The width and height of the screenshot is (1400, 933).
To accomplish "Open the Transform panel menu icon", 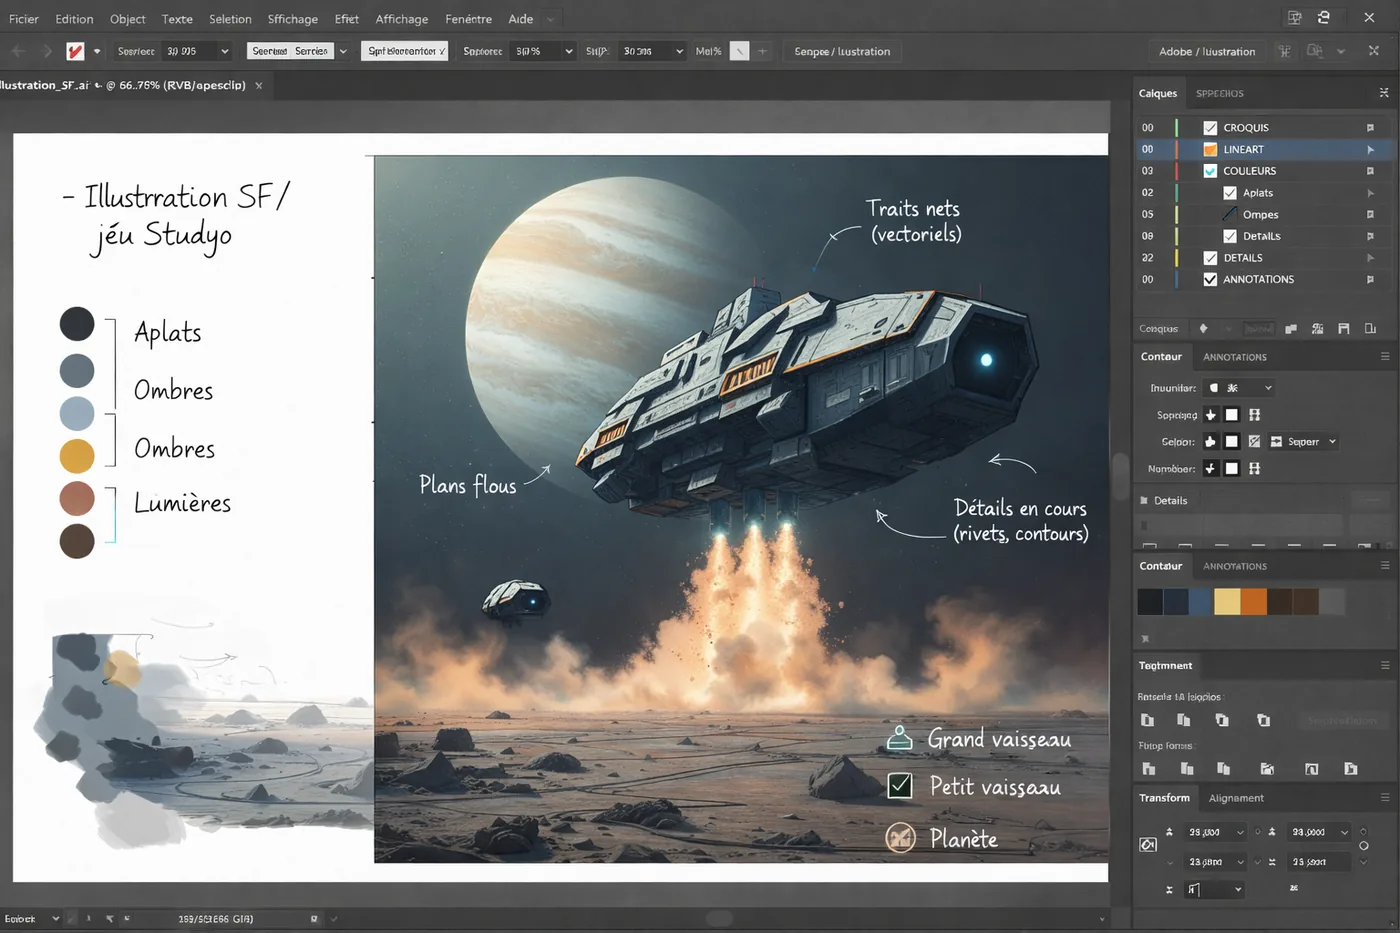I will point(1385,798).
